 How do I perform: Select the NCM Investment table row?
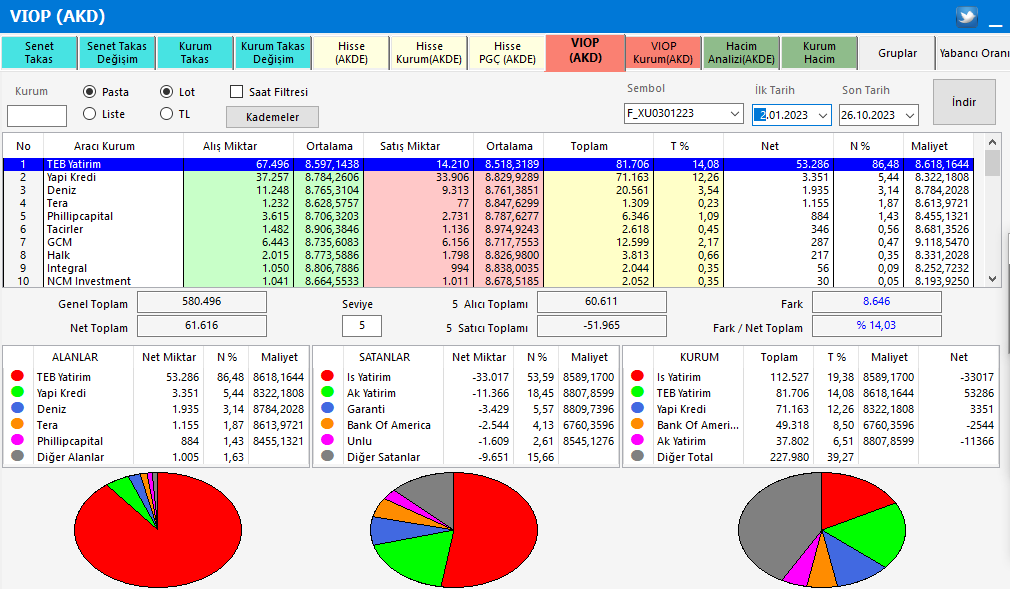coord(488,281)
